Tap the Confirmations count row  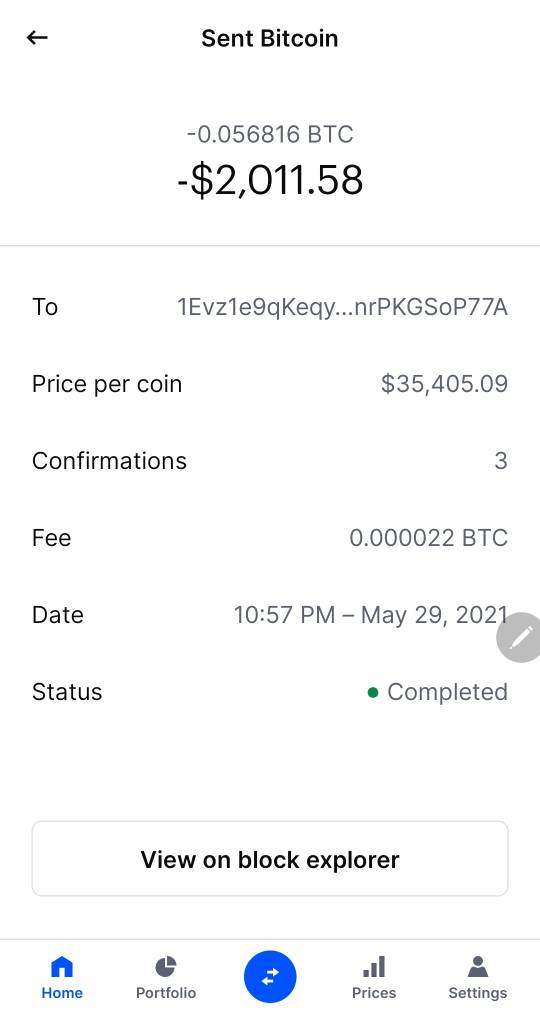point(270,461)
